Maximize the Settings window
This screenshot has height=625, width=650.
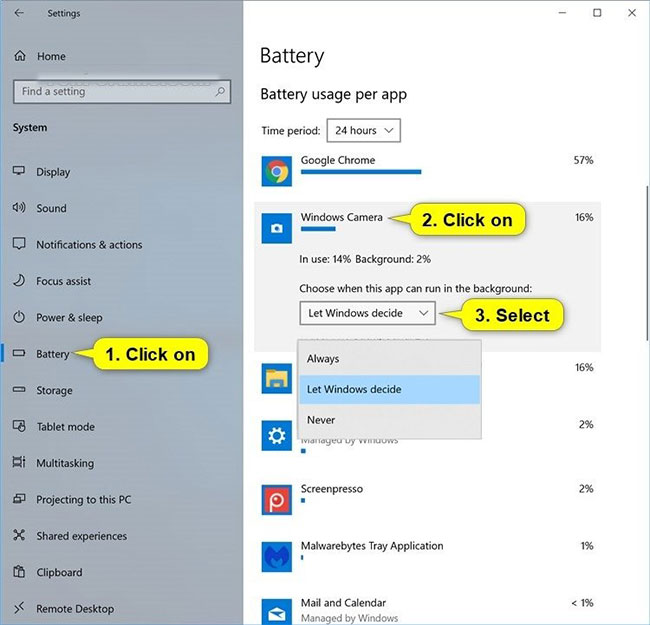[597, 13]
